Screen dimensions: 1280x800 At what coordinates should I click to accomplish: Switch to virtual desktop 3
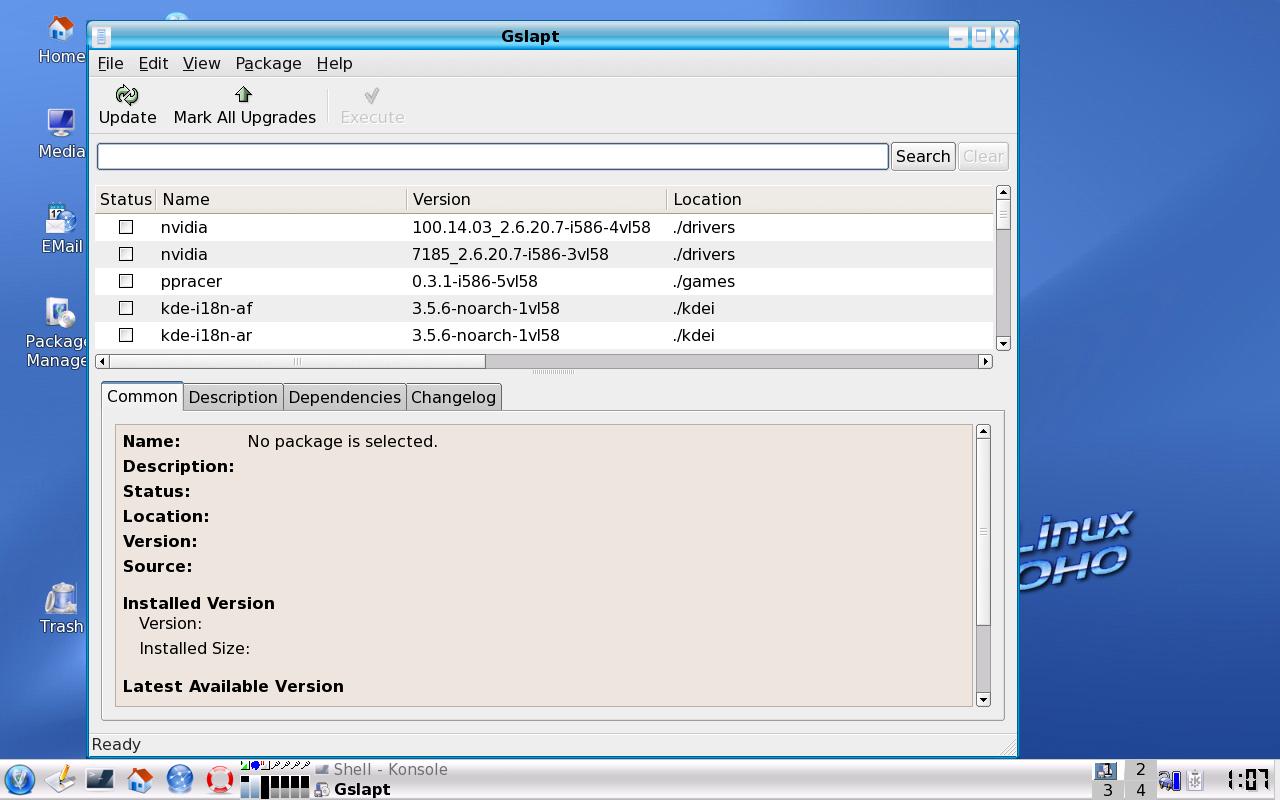(1107, 790)
